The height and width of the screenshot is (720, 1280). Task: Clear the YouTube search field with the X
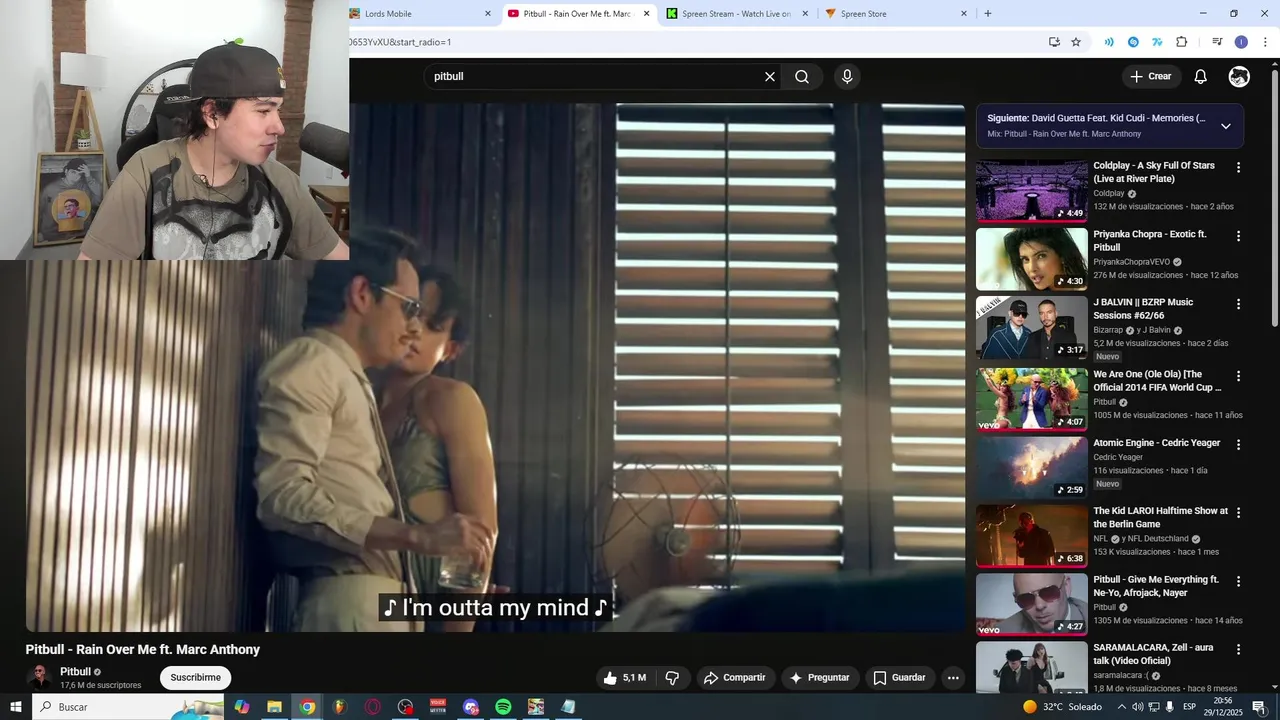point(770,77)
